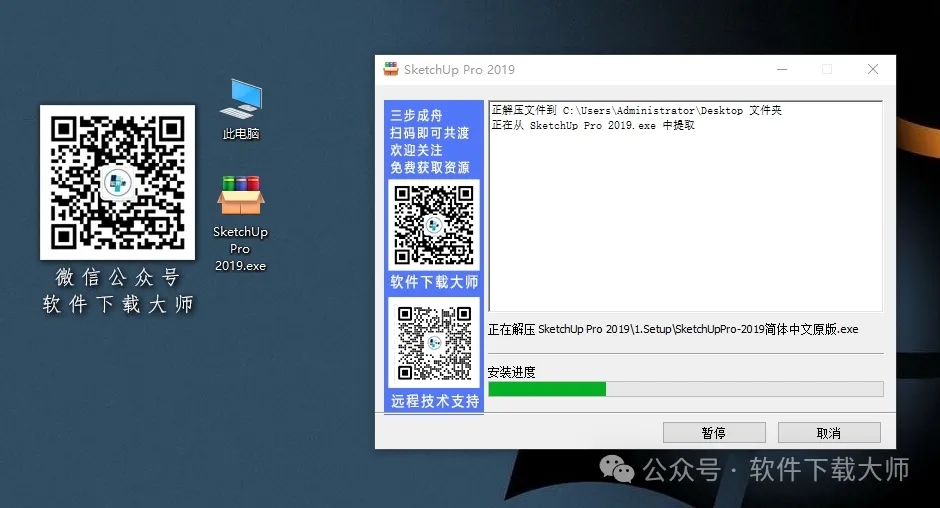Screen dimensions: 940x508
Task: Click the large QR code on the desktop
Action: click(x=117, y=182)
